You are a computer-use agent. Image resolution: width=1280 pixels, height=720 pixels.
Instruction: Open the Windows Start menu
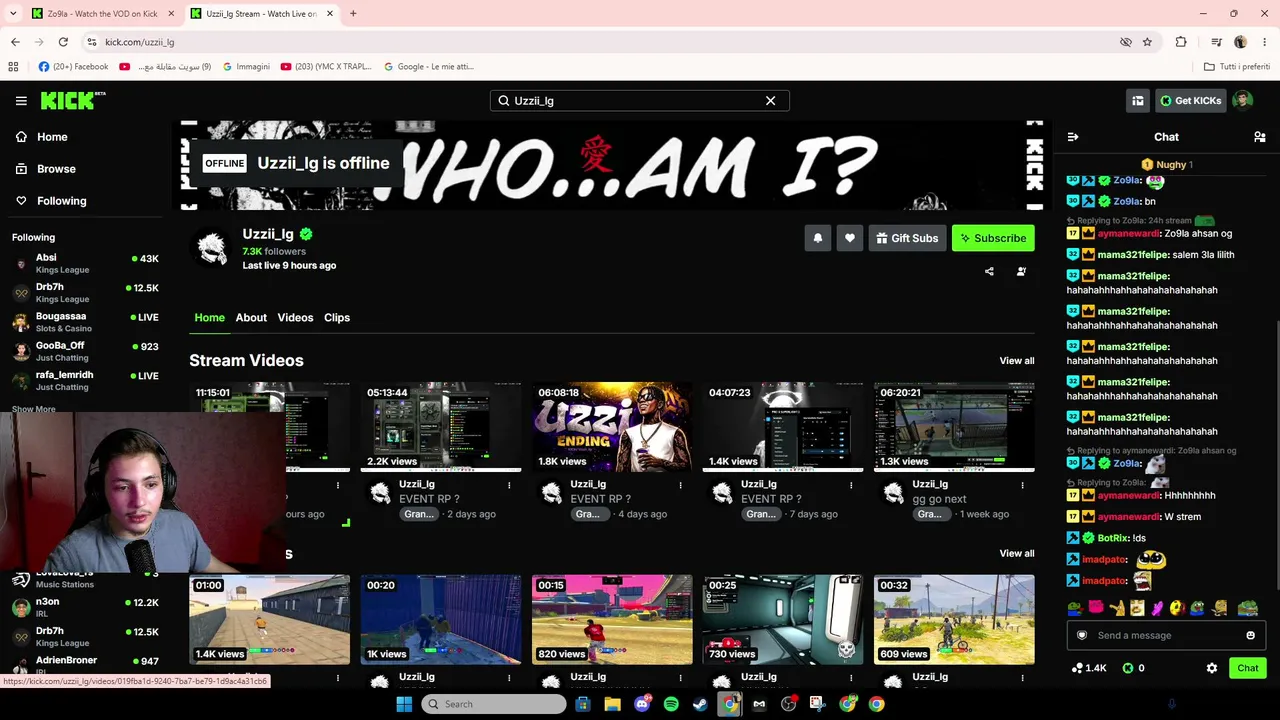[404, 704]
